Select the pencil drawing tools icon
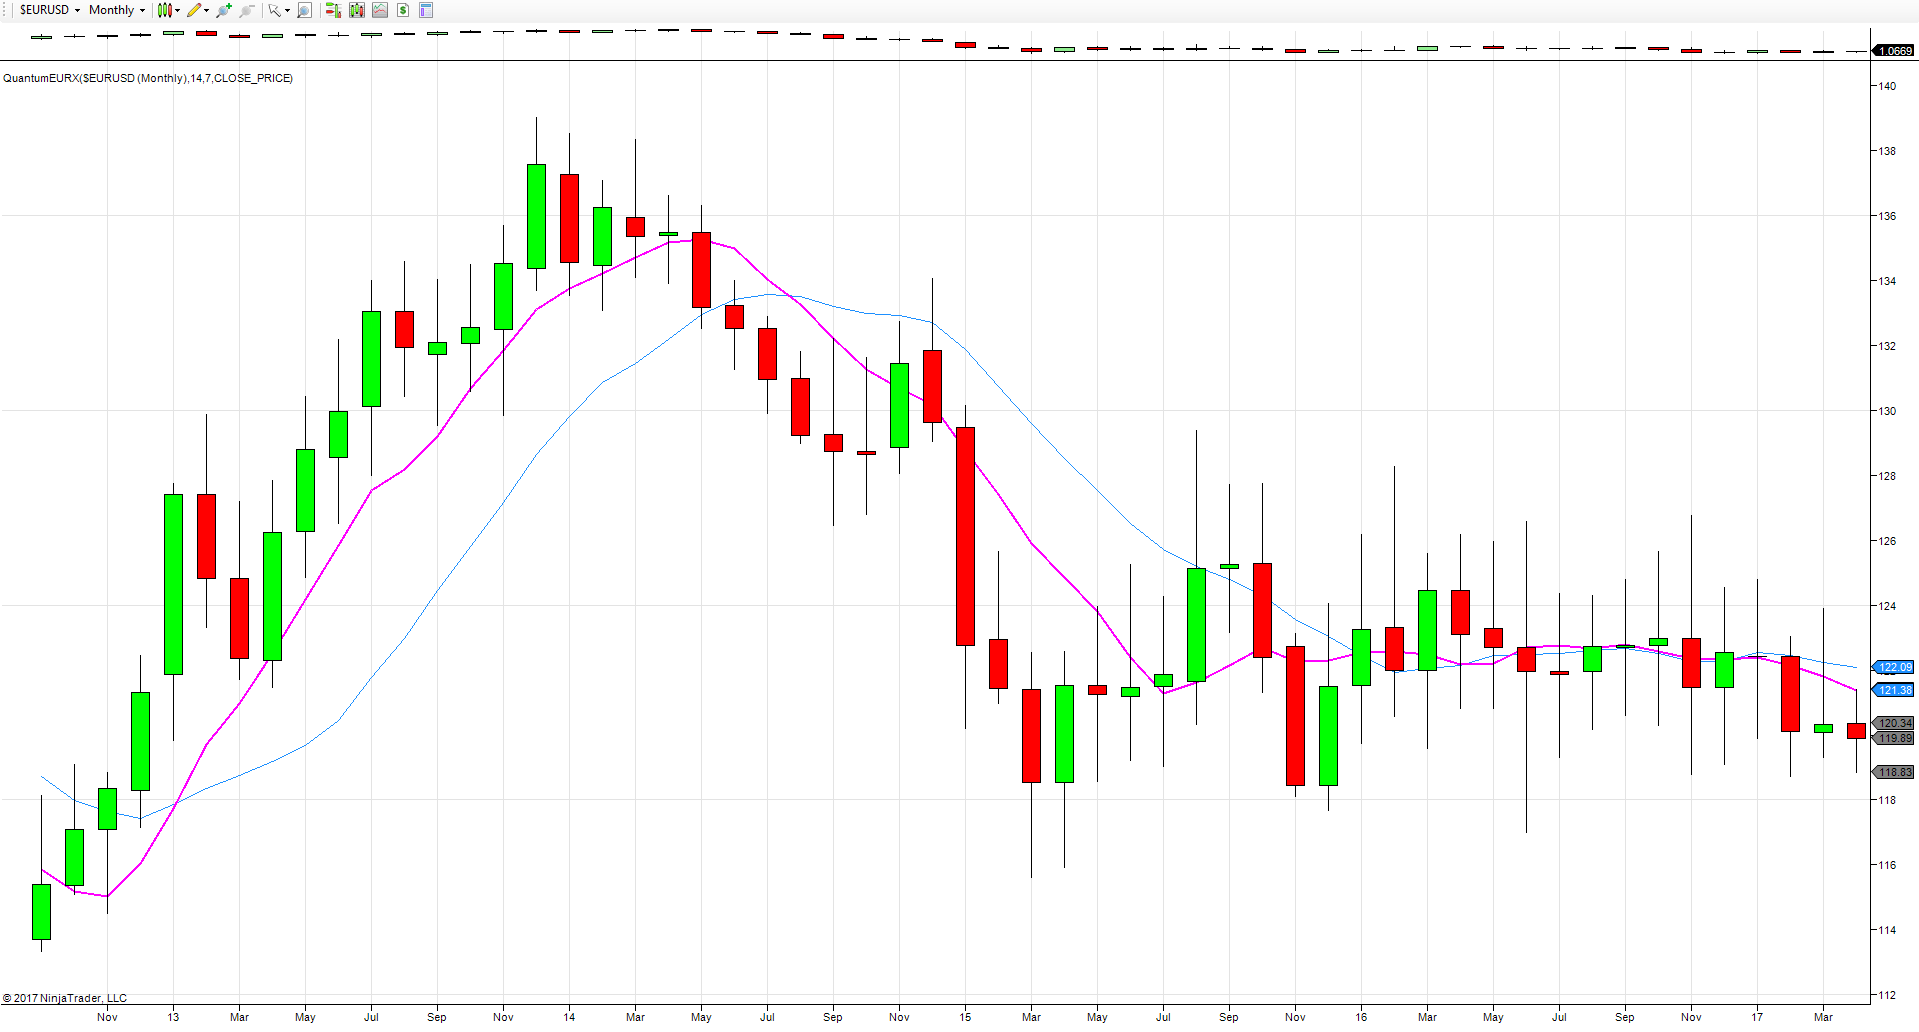1919x1032 pixels. click(x=194, y=10)
